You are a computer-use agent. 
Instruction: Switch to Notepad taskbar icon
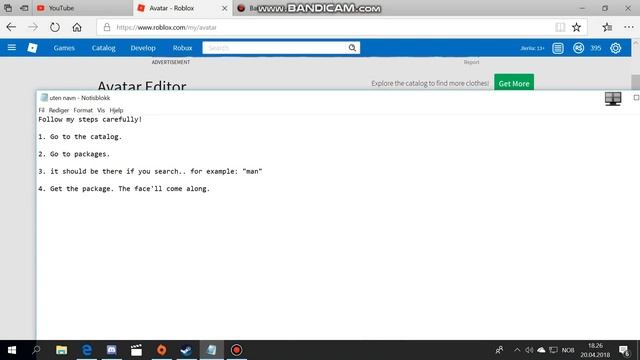pyautogui.click(x=211, y=350)
